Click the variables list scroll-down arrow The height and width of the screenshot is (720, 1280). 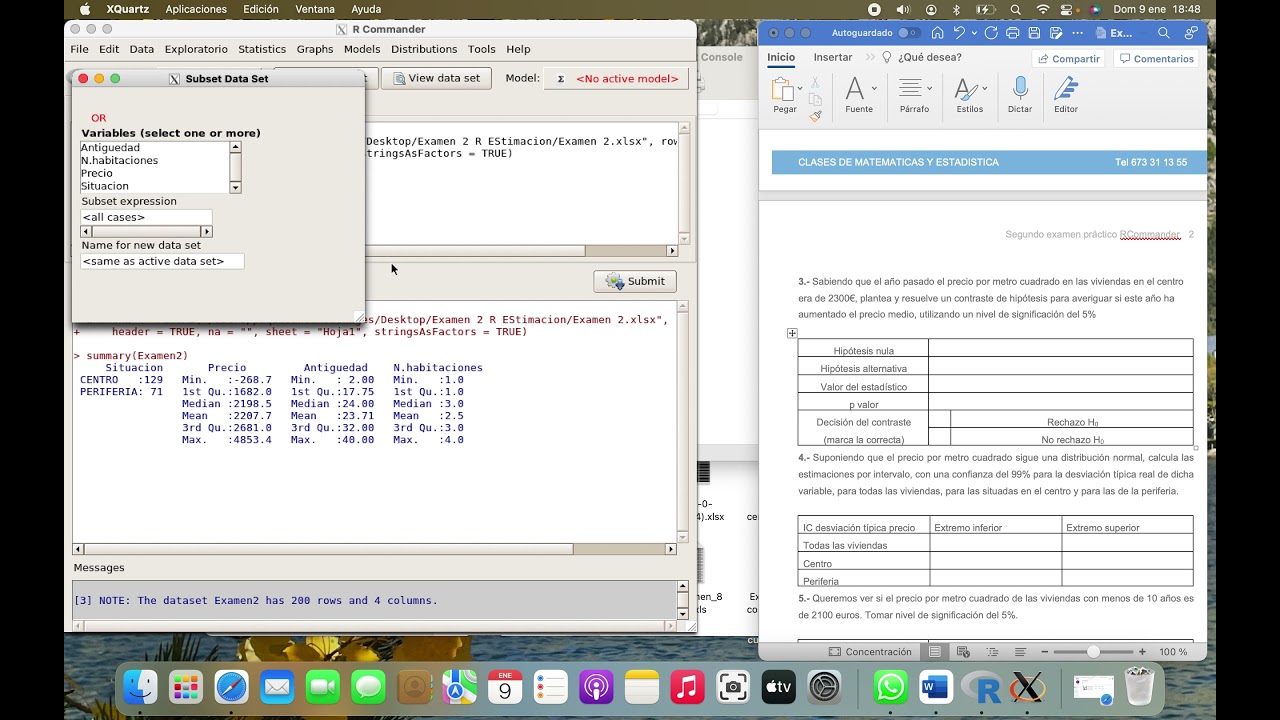235,187
